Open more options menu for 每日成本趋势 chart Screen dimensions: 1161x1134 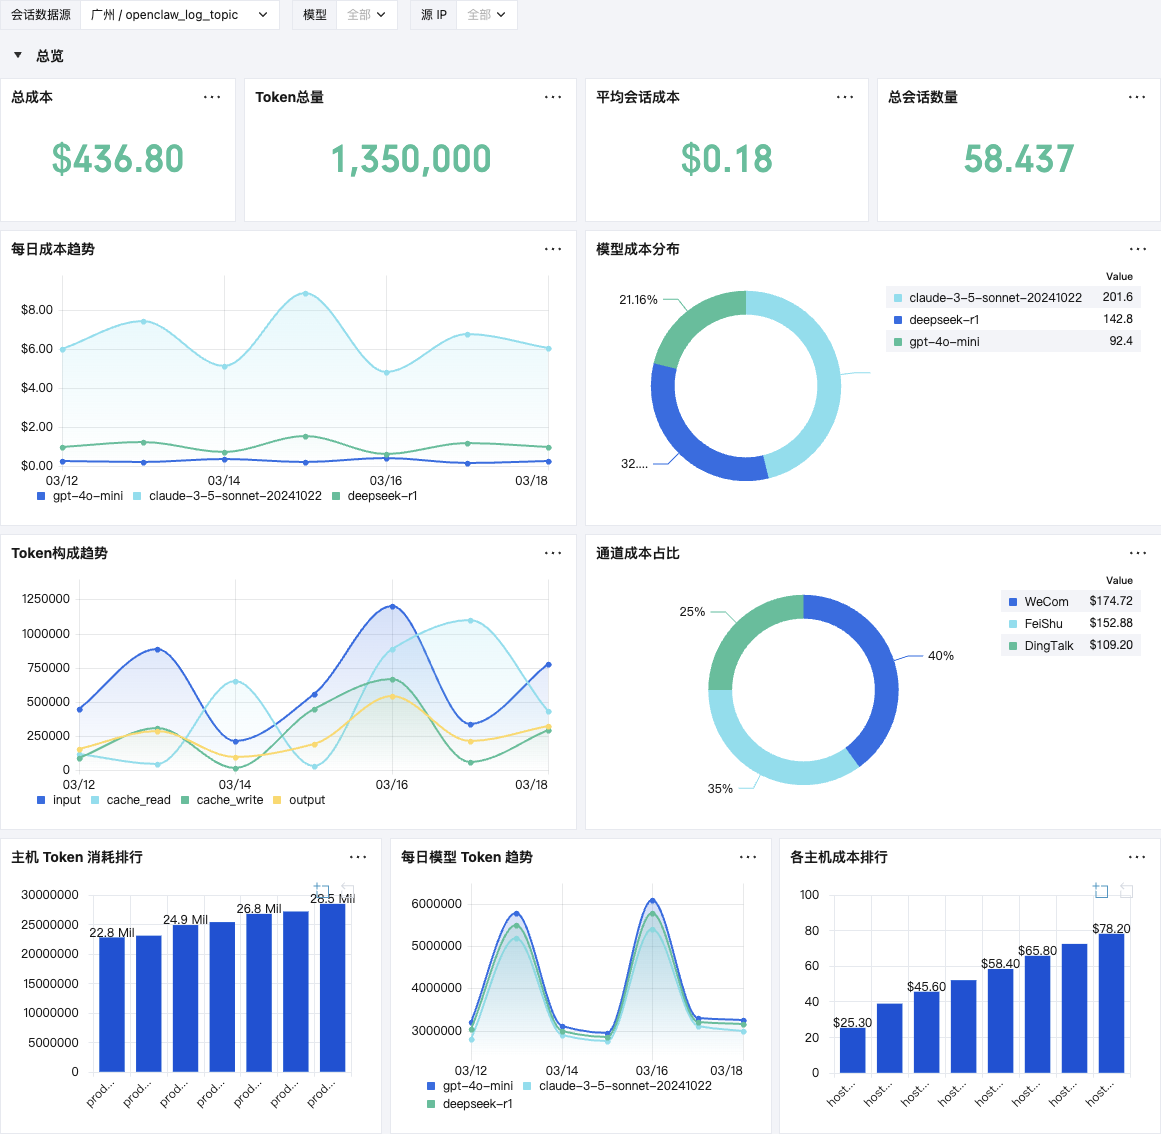click(x=553, y=249)
